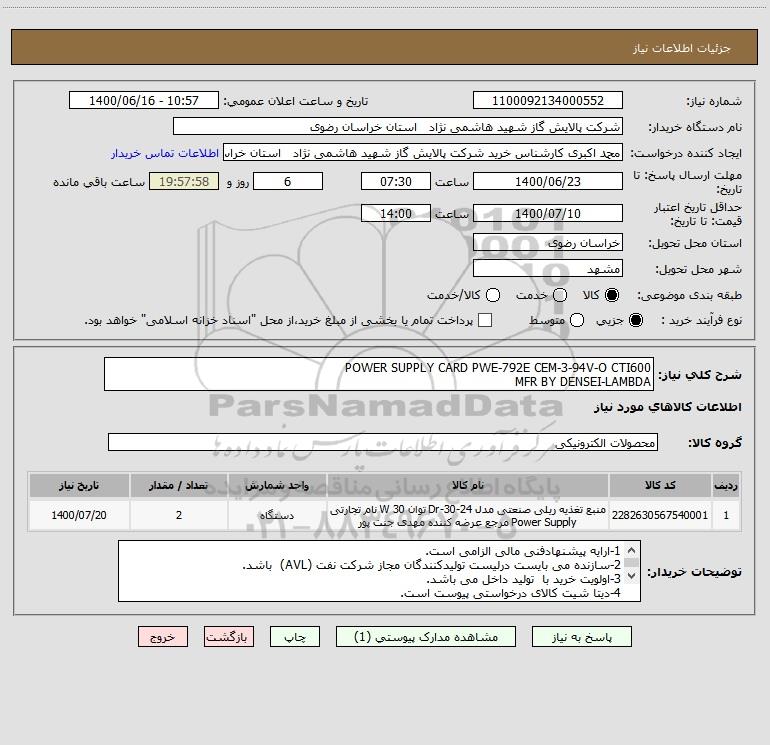Click product code 228263056754​0001 cell
Viewport: 770px width, 745px height.
tap(660, 515)
